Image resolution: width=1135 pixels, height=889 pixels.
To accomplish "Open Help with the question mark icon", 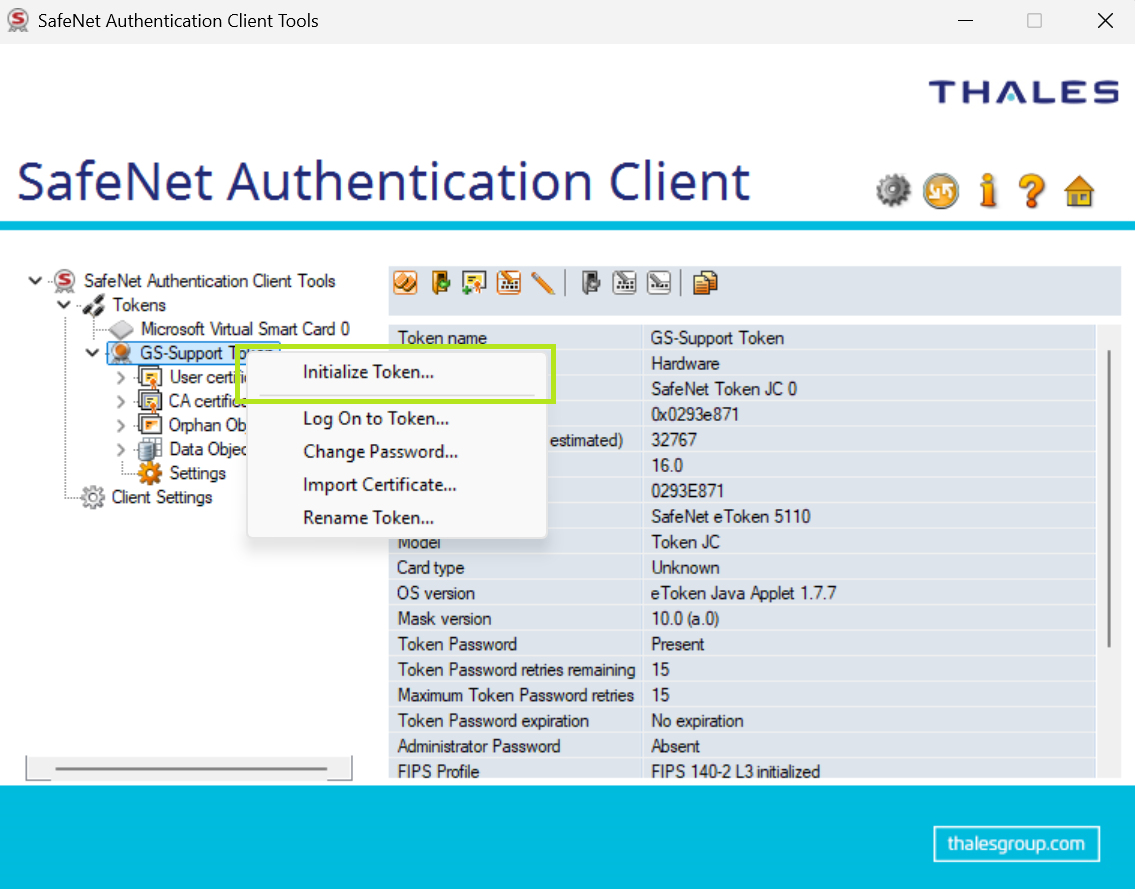I will pyautogui.click(x=1031, y=191).
